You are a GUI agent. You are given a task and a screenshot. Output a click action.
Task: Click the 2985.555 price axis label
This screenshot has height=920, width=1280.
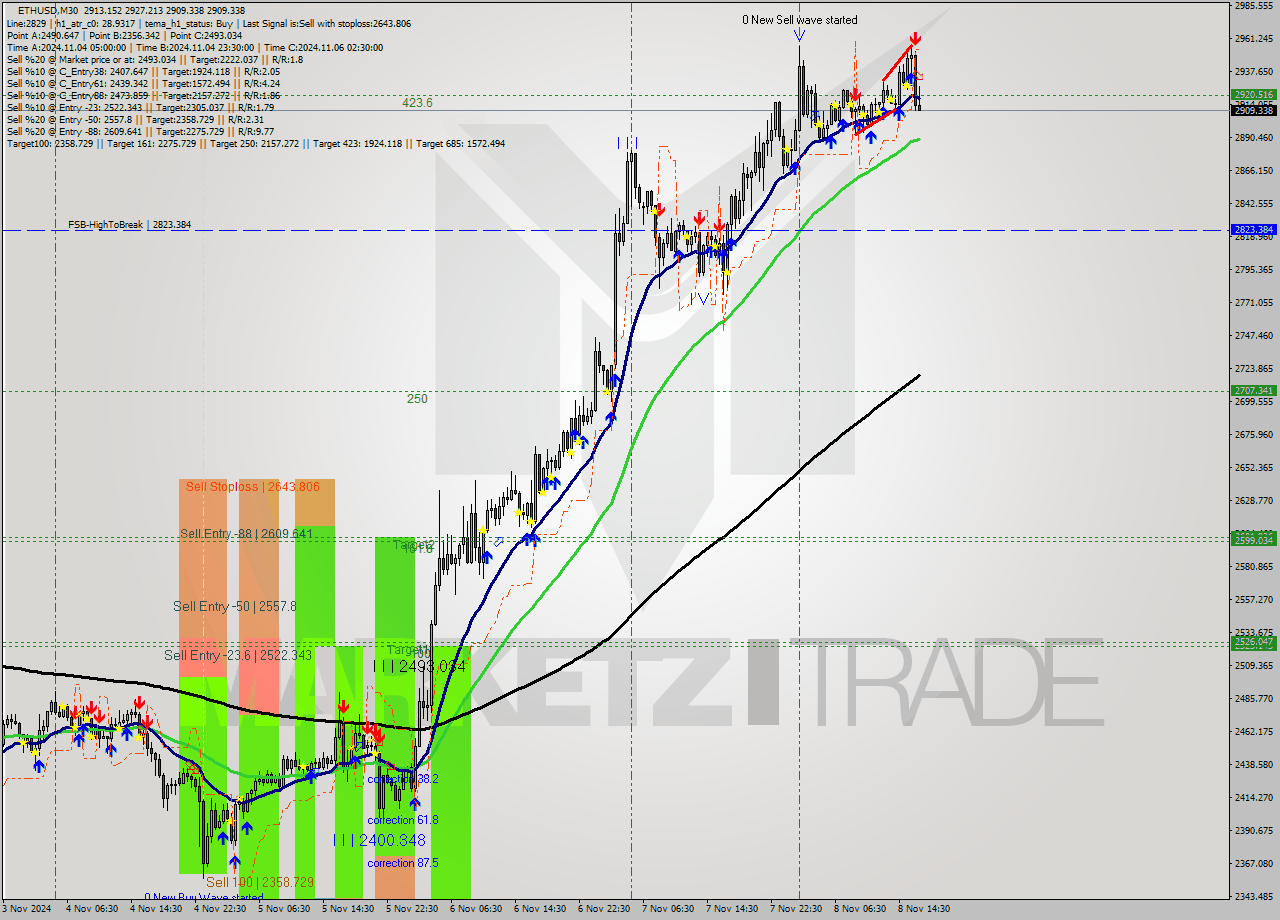(x=1254, y=6)
